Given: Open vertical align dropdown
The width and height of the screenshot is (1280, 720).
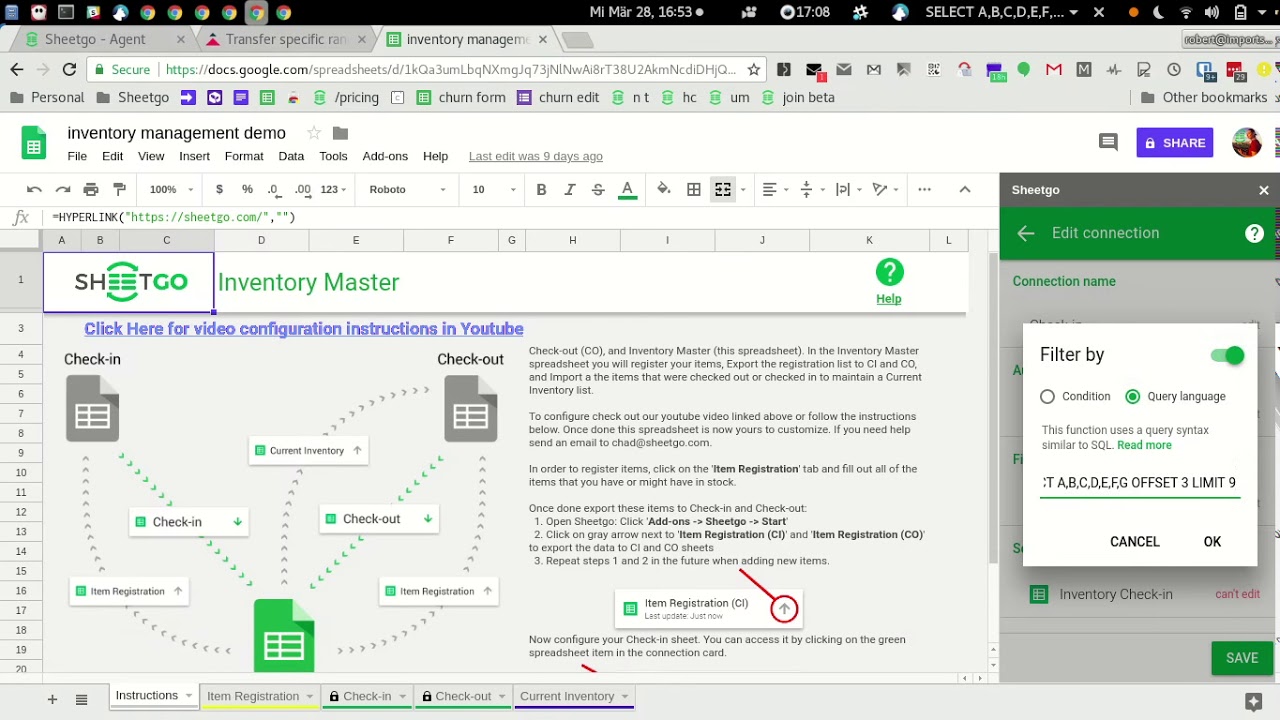Looking at the screenshot, I should [811, 189].
